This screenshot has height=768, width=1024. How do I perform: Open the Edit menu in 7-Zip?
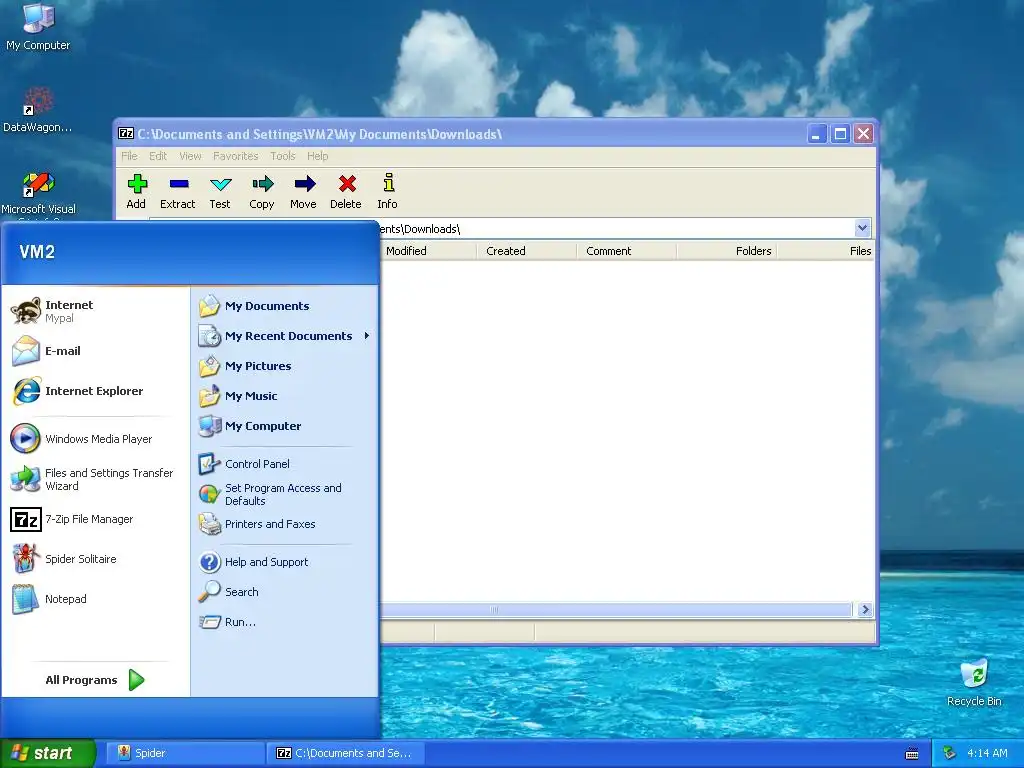point(157,156)
